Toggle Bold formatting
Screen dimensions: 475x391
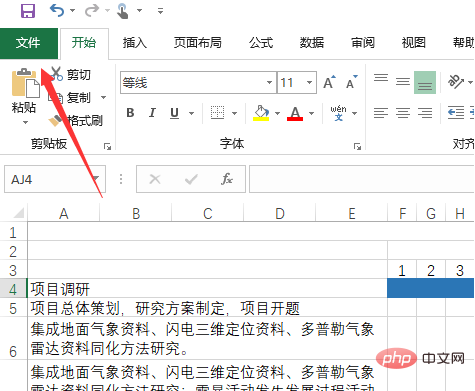pos(130,113)
